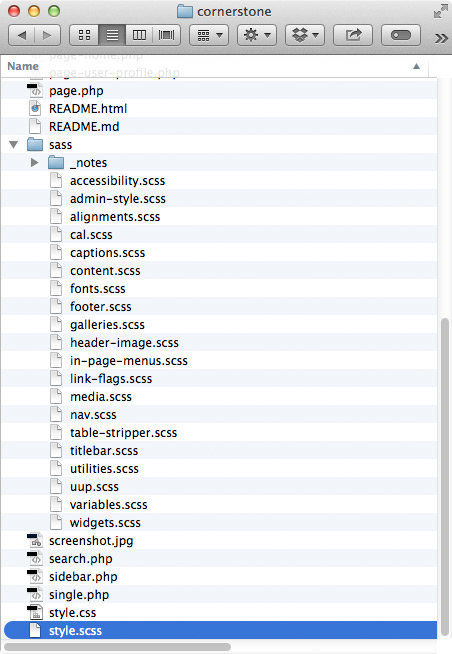The width and height of the screenshot is (452, 654).
Task: Click the nav.scss document icon
Action: [x=56, y=415]
